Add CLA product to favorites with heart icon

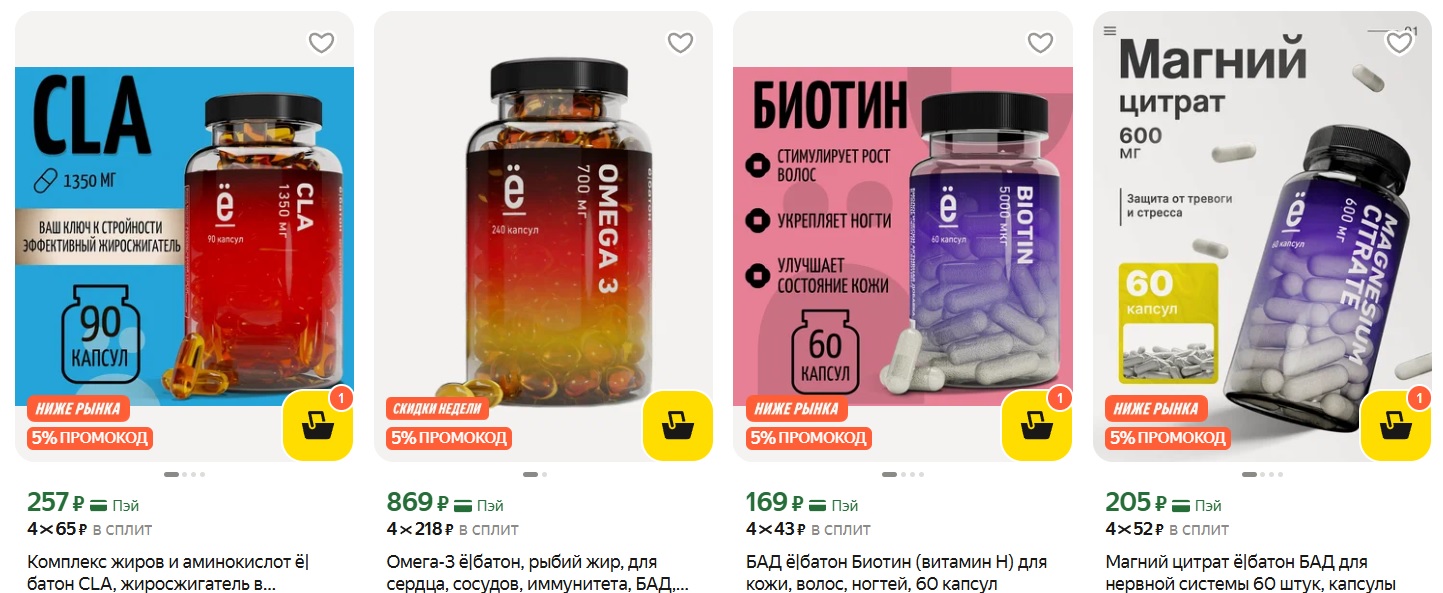pos(321,43)
